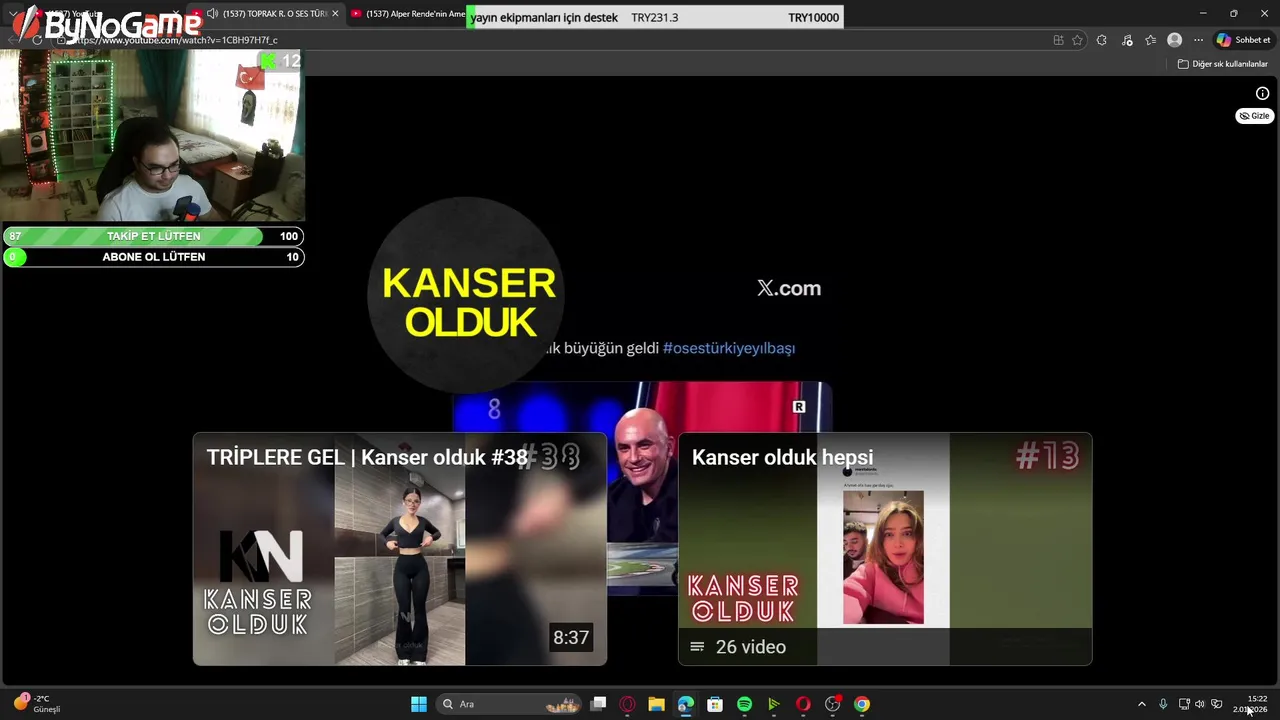Click the 26 video playlist label

[x=738, y=647]
